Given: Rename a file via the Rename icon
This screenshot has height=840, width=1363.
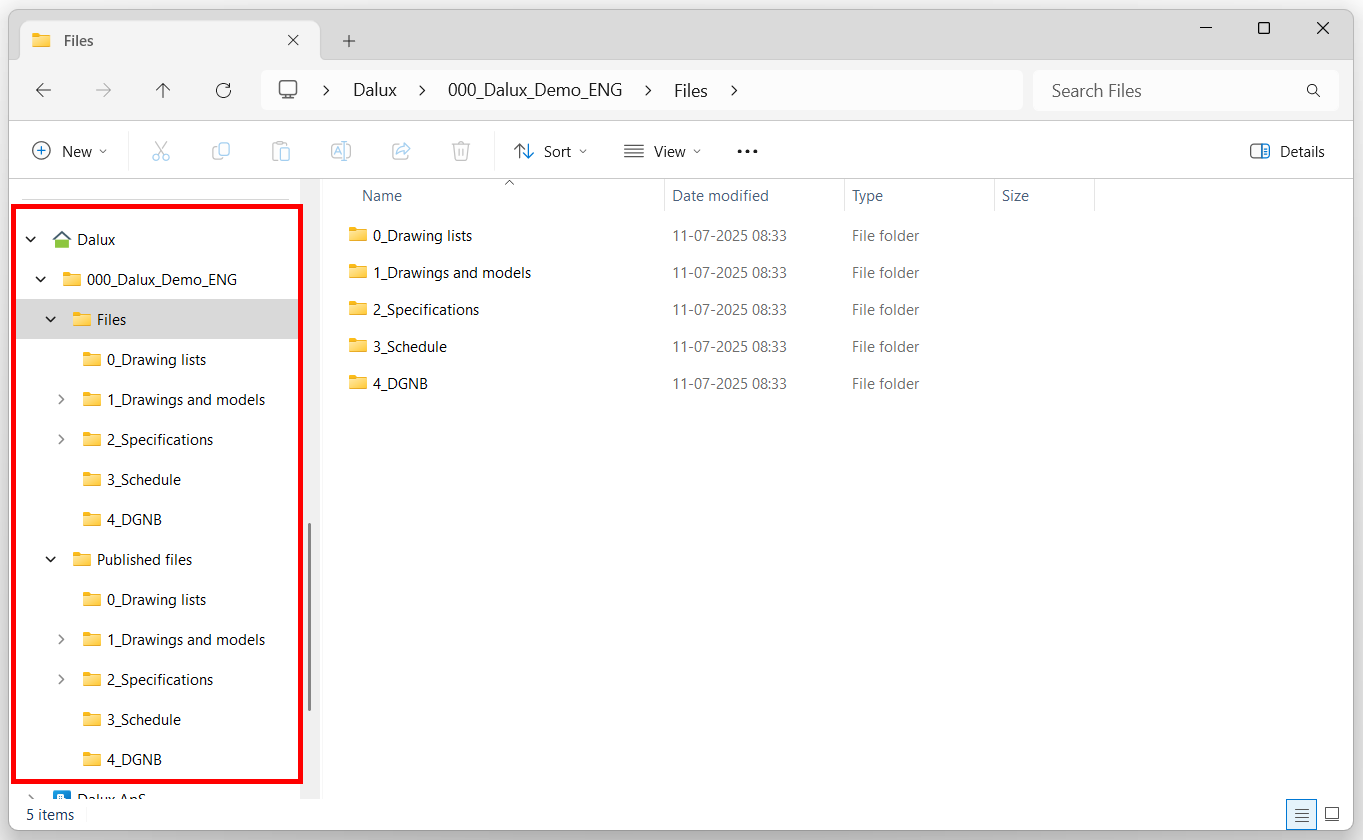Looking at the screenshot, I should coord(340,151).
